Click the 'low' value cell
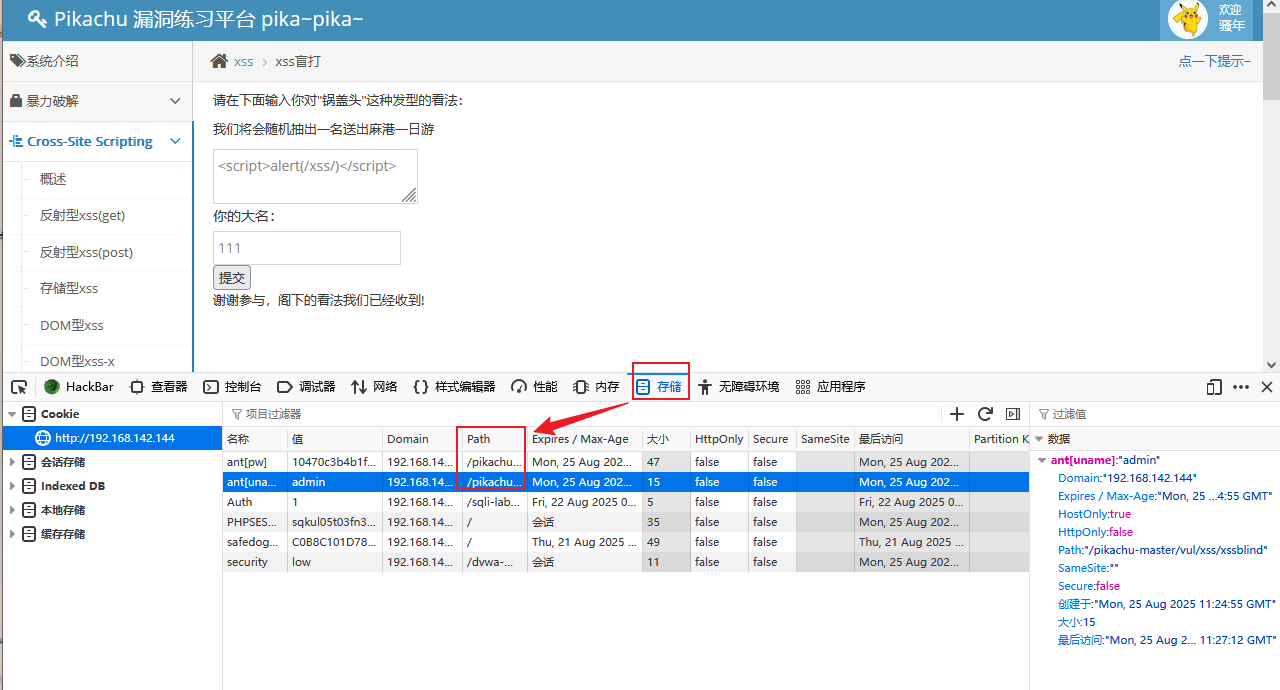Image resolution: width=1280 pixels, height=690 pixels. tap(335, 562)
